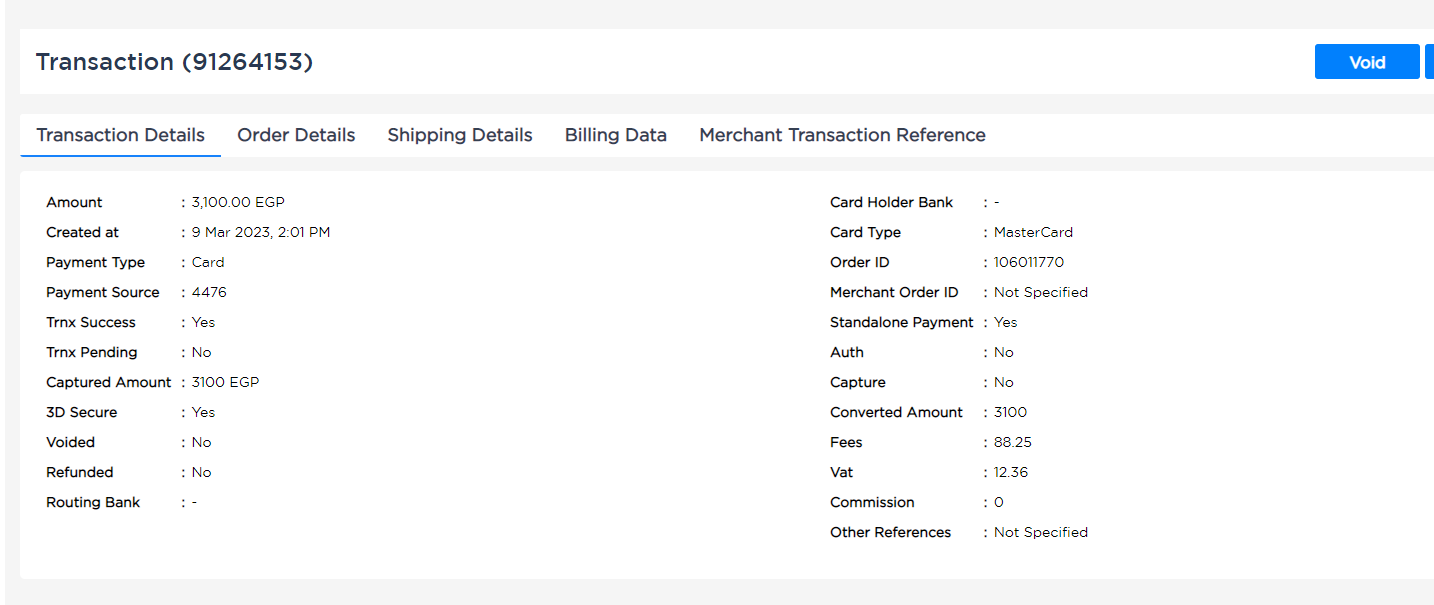Open Merchant Transaction Reference tab
Image resolution: width=1434 pixels, height=605 pixels.
[842, 135]
